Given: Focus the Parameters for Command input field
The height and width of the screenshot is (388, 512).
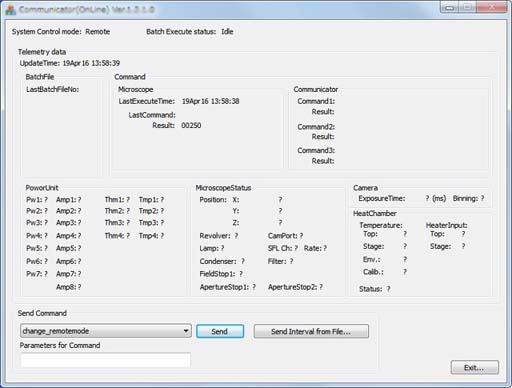Looking at the screenshot, I should [106, 360].
